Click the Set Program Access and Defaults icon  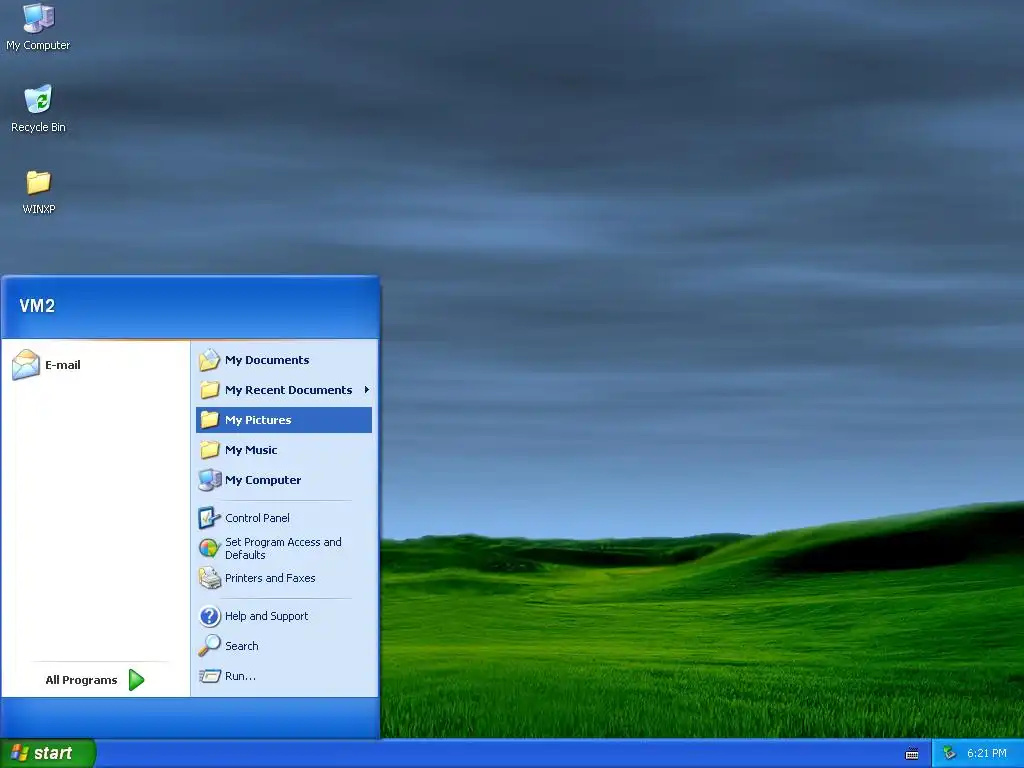(x=209, y=548)
